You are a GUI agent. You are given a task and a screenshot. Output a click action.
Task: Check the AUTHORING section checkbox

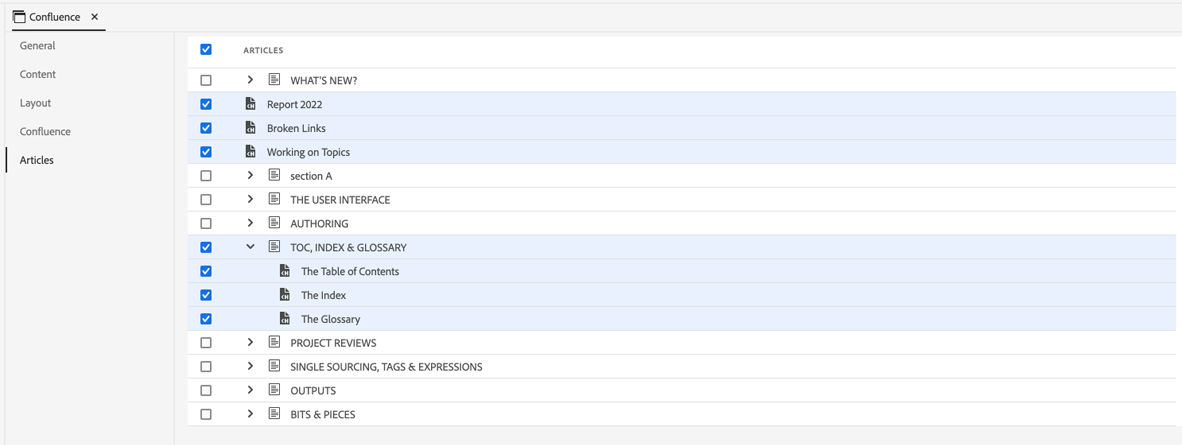coord(206,224)
